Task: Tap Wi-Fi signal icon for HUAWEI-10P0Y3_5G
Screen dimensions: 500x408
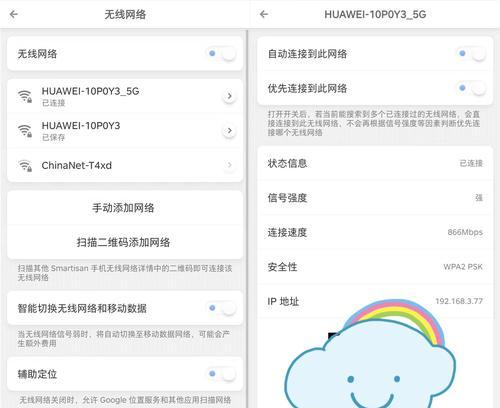Action: coord(25,96)
